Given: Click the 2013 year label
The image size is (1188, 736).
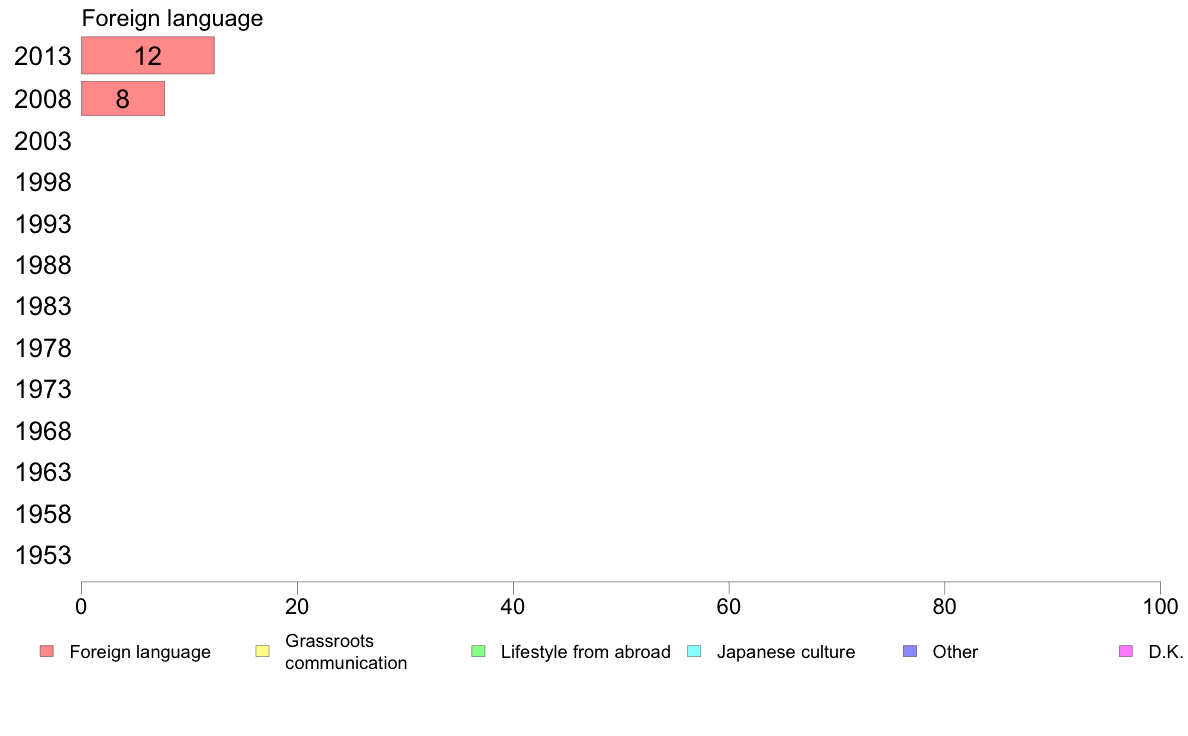Looking at the screenshot, I should pyautogui.click(x=42, y=56).
